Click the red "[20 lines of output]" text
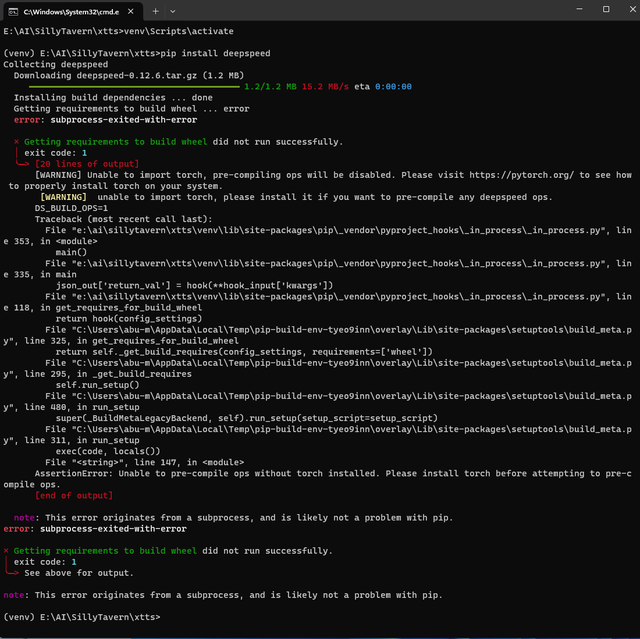The height and width of the screenshot is (639, 640). tap(87, 164)
